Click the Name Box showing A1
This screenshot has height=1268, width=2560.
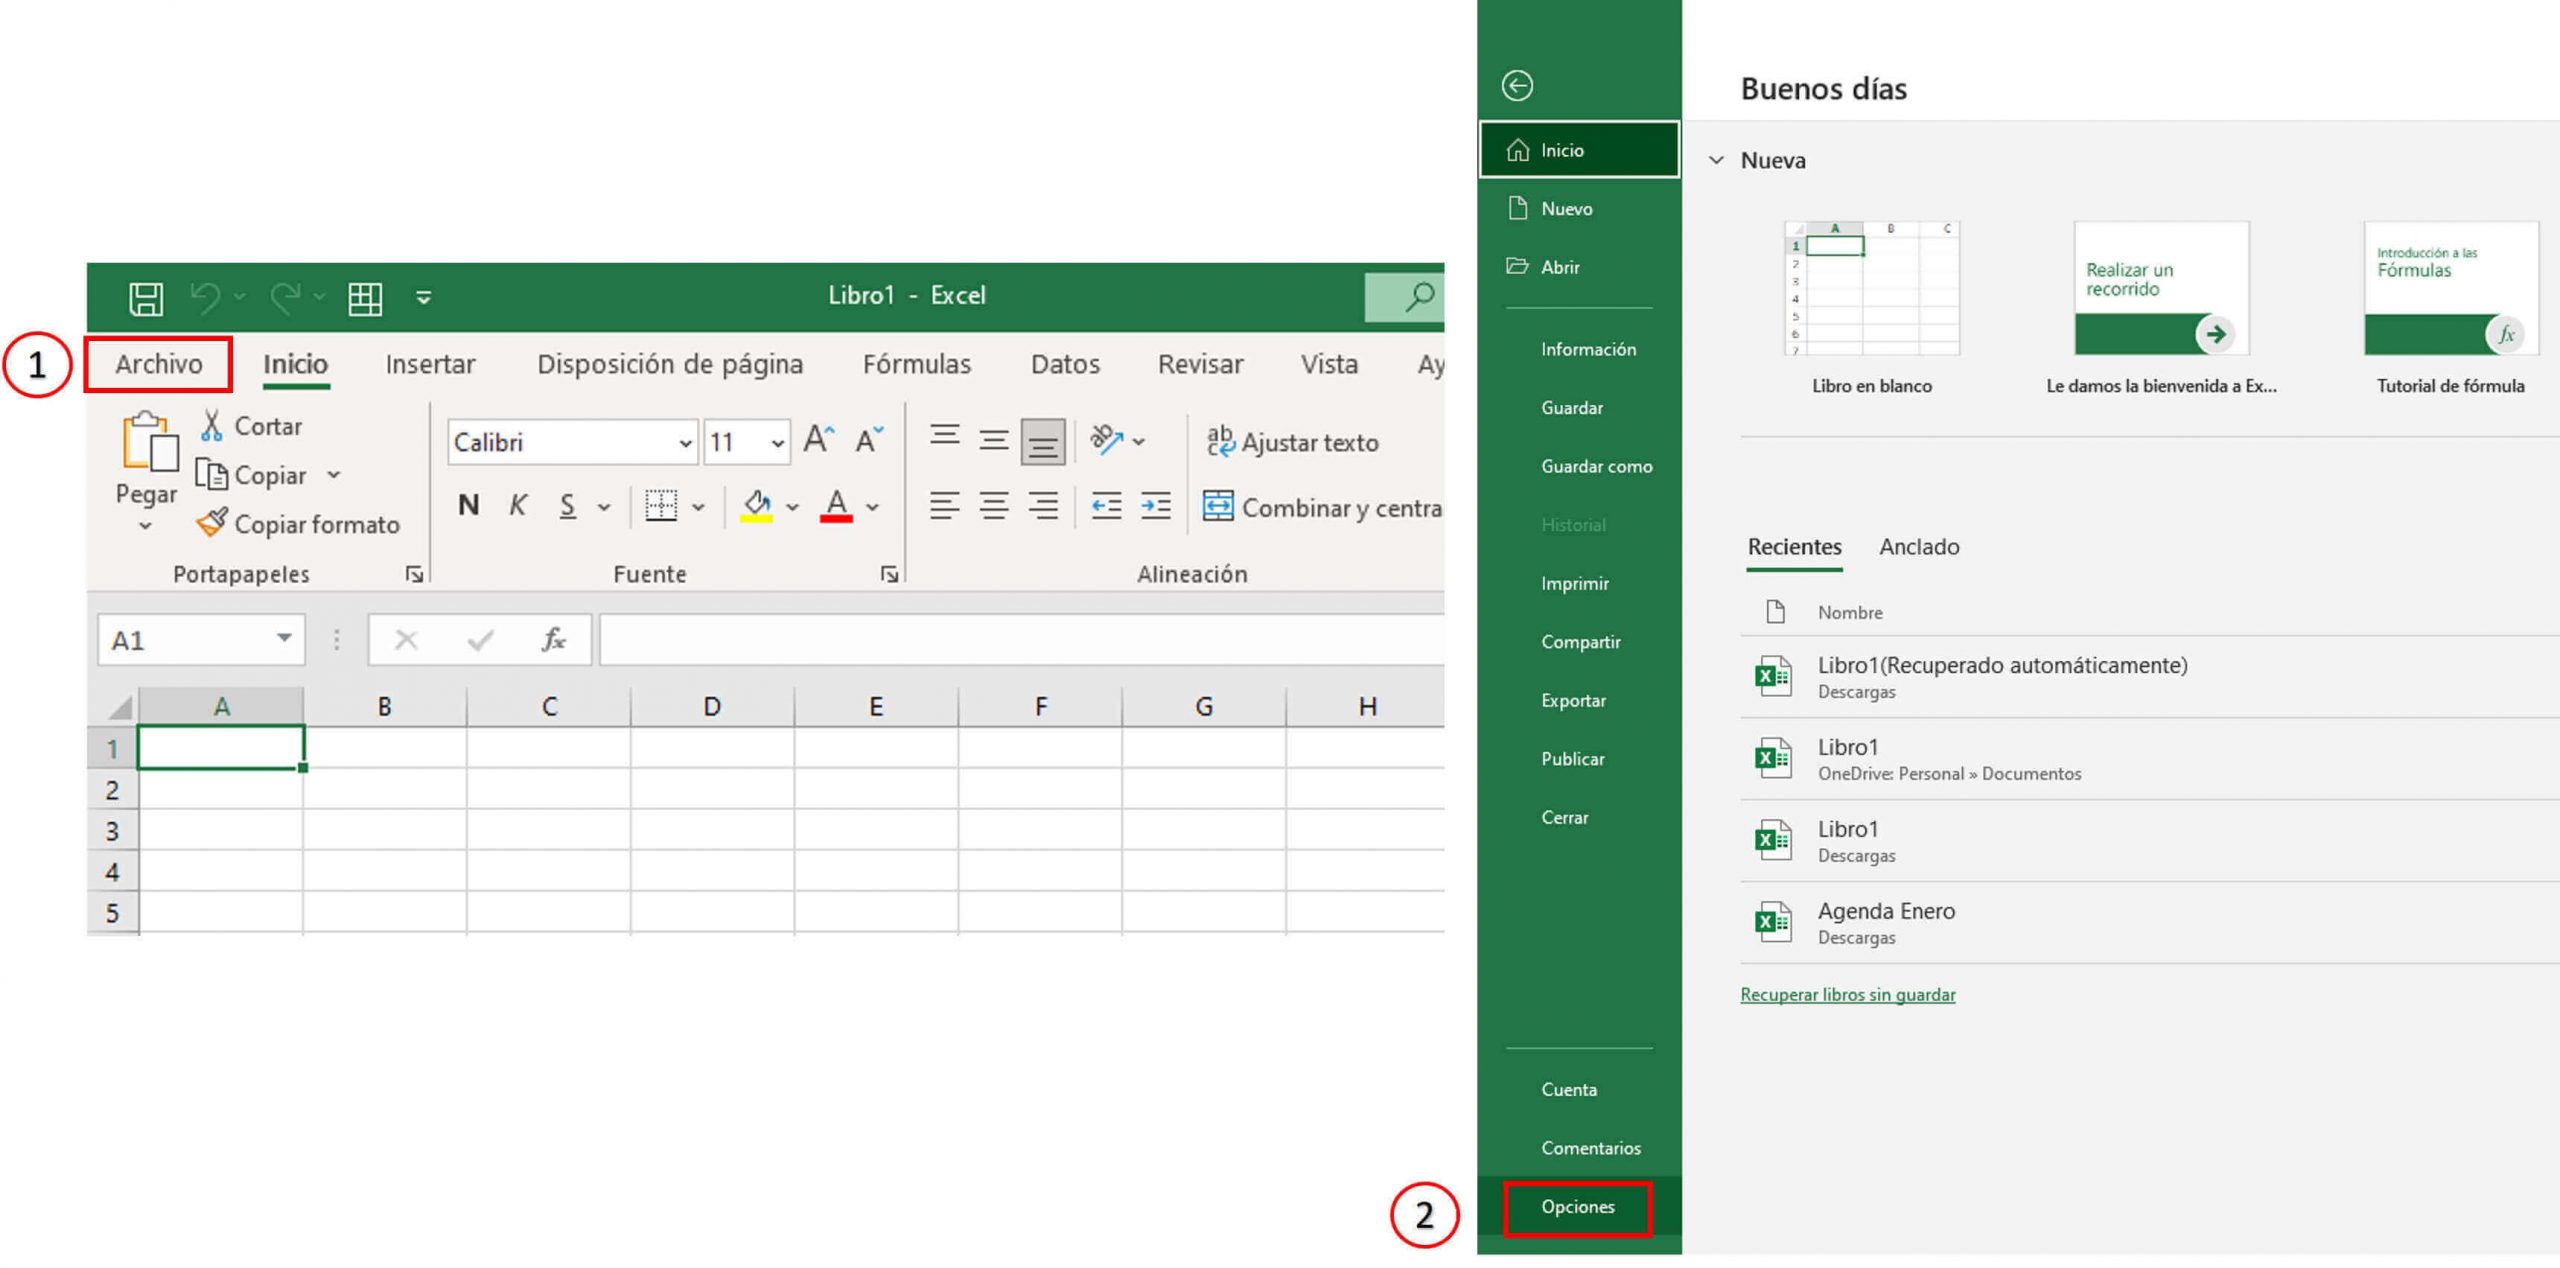coord(185,639)
